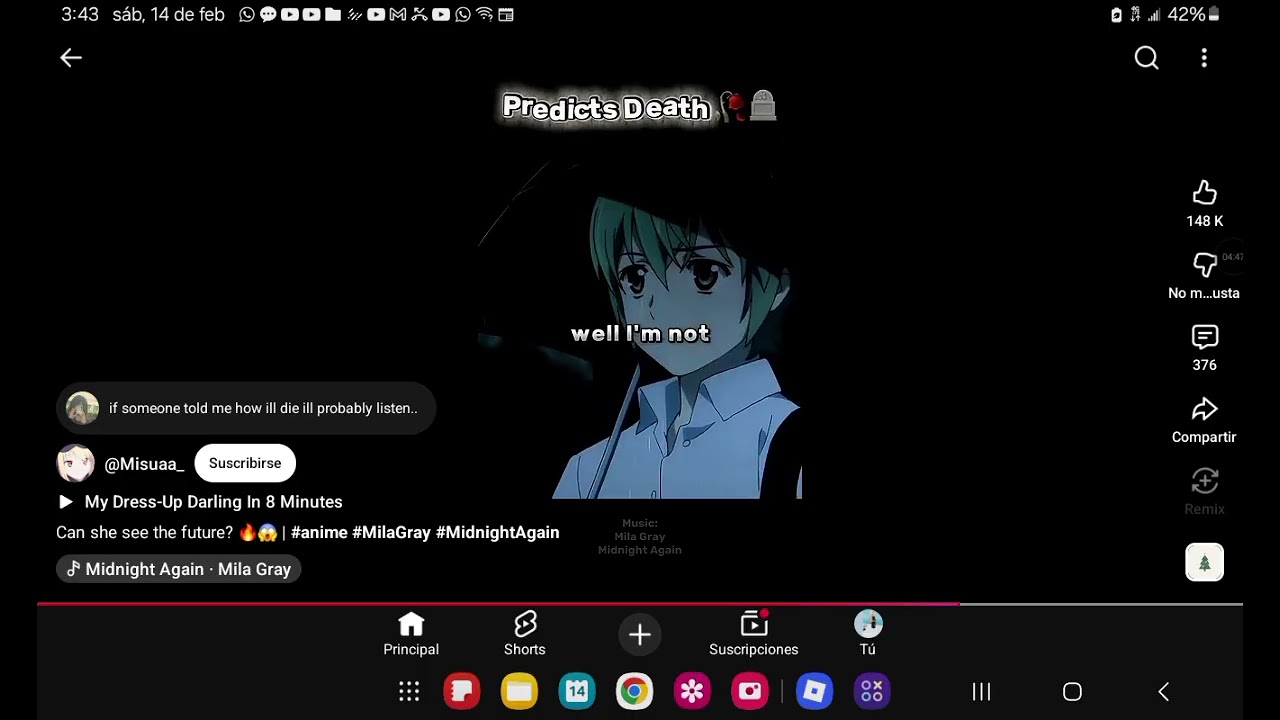Launch the Roblox app icon
Viewport: 1280px width, 720px height.
tap(814, 691)
